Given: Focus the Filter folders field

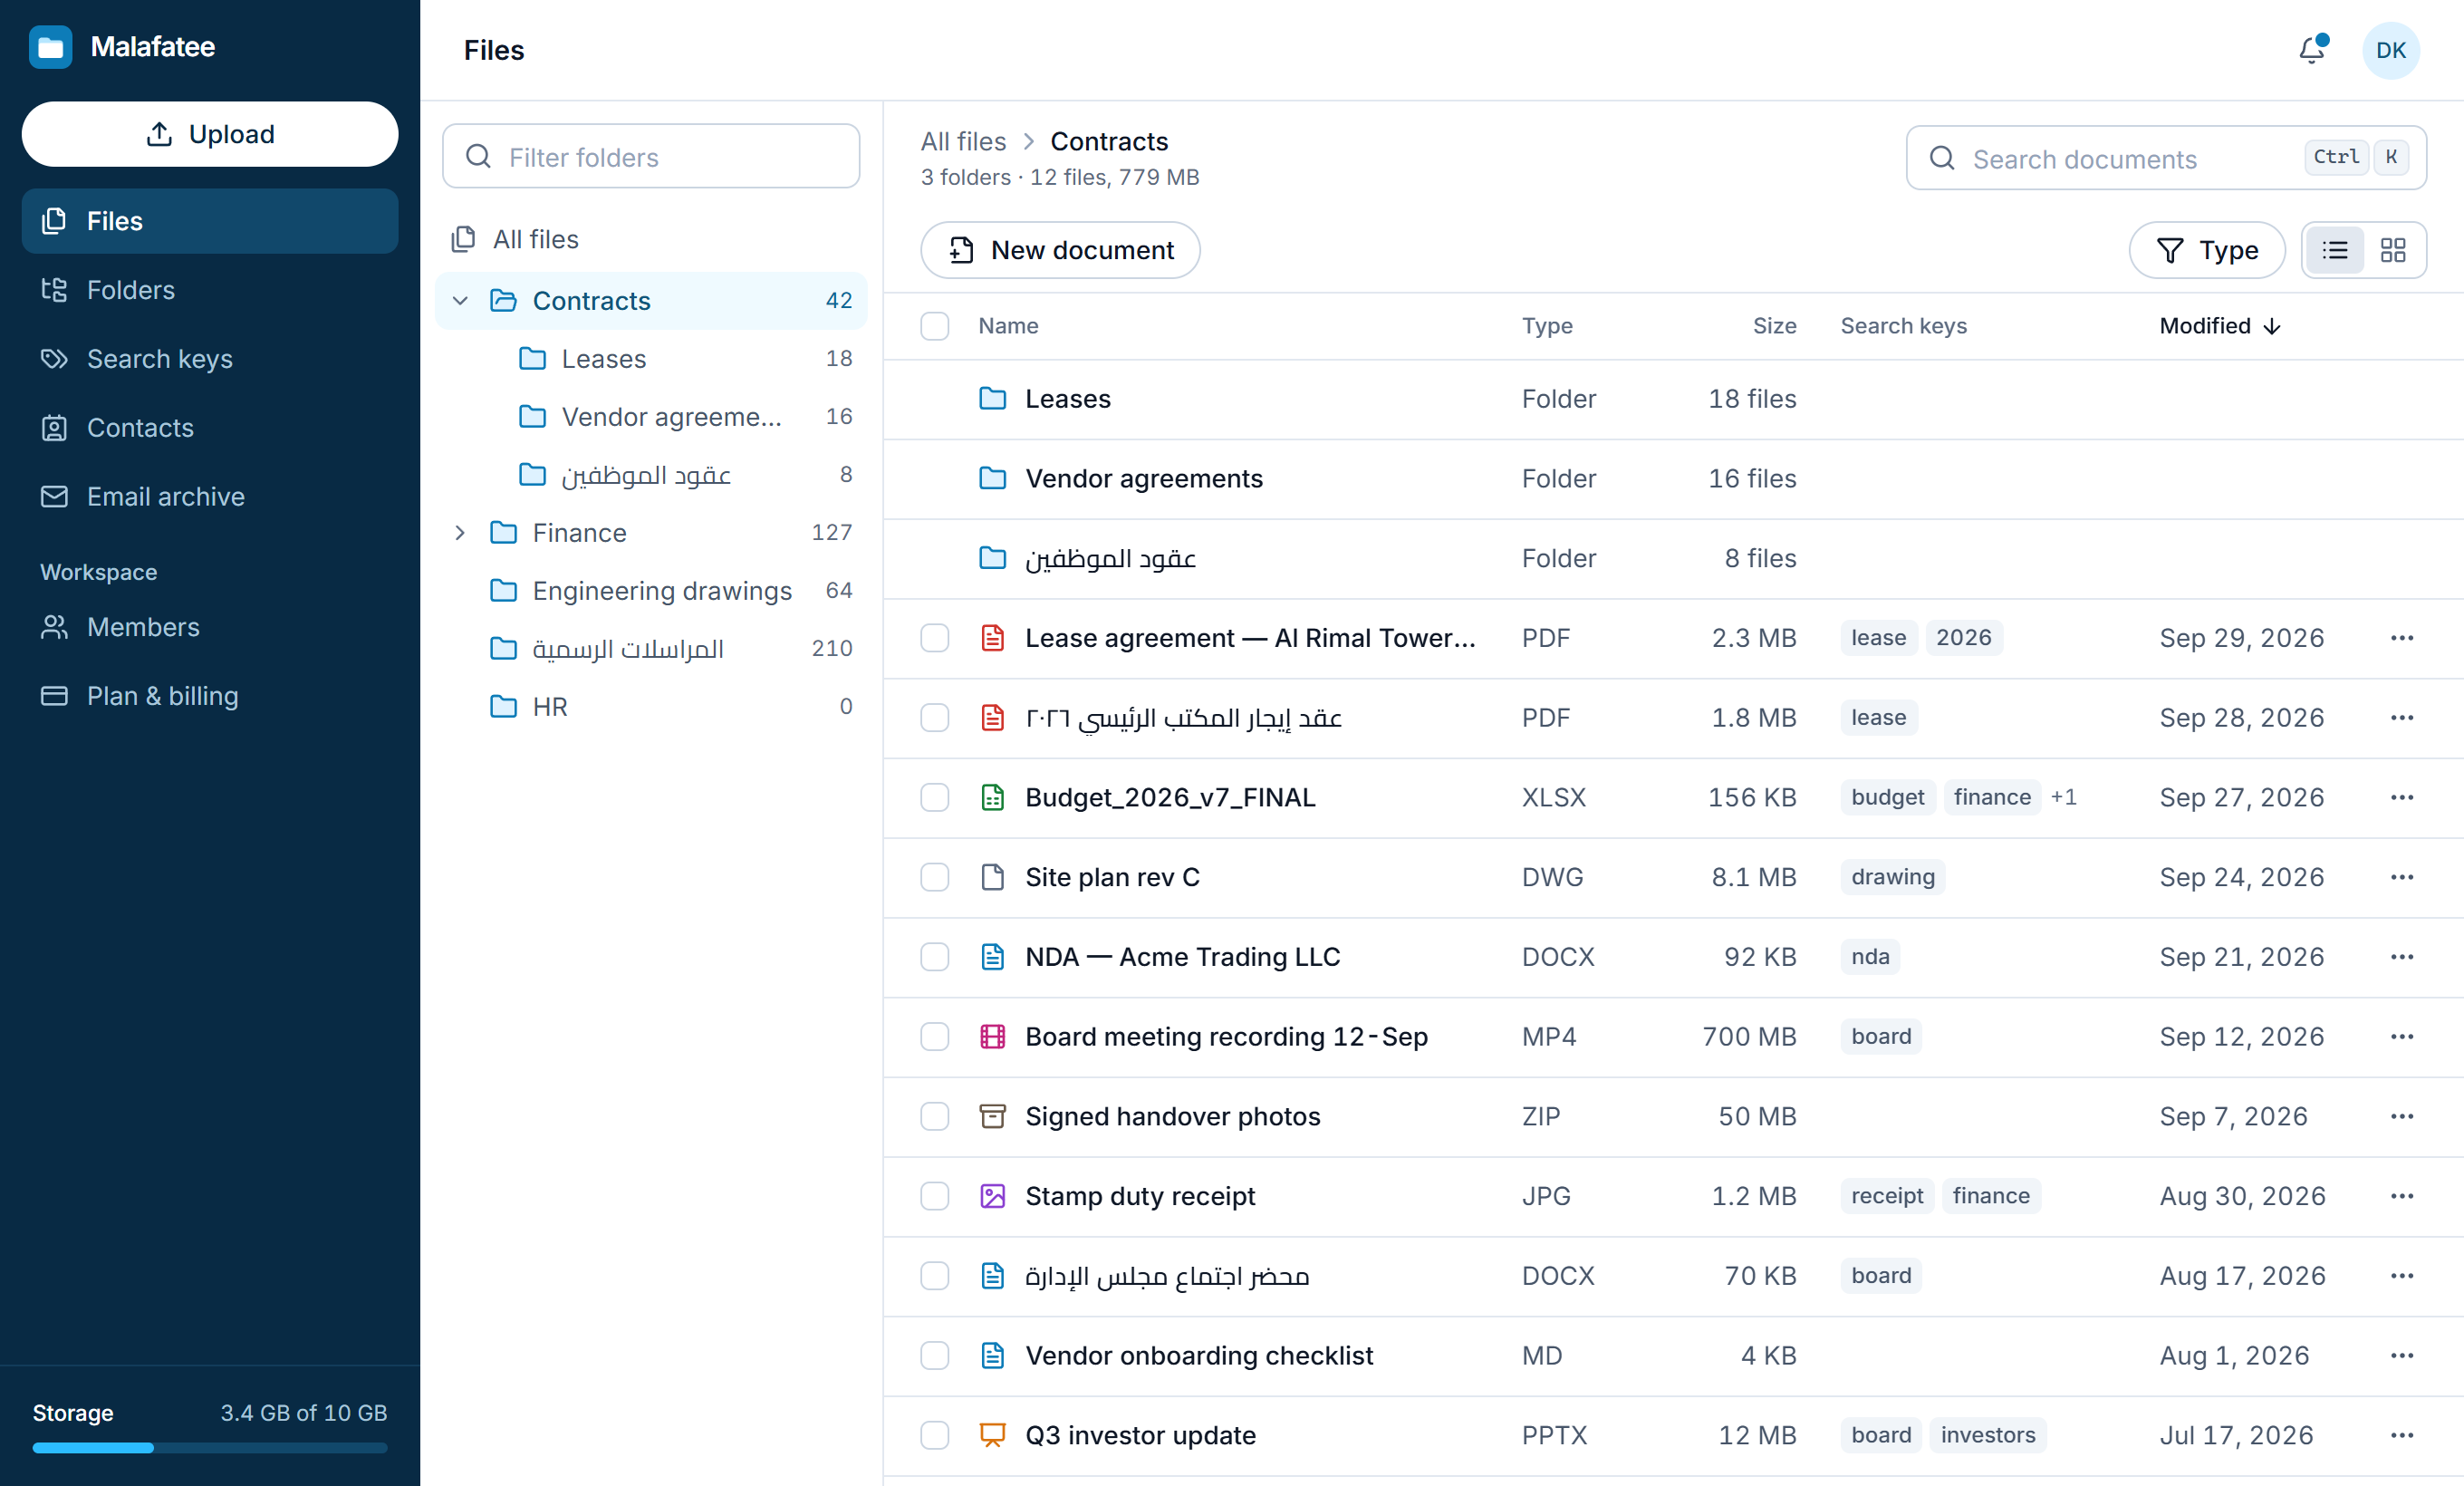Looking at the screenshot, I should click(x=651, y=157).
